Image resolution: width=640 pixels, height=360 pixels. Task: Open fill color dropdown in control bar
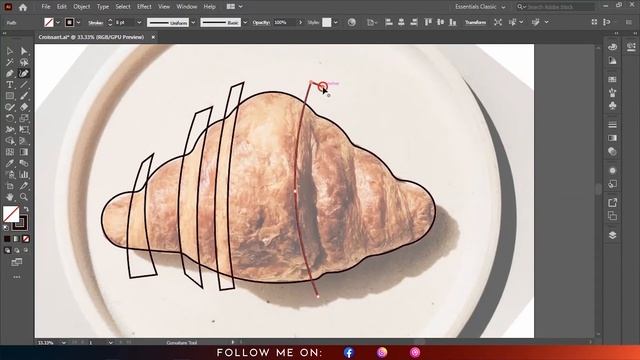(58, 22)
